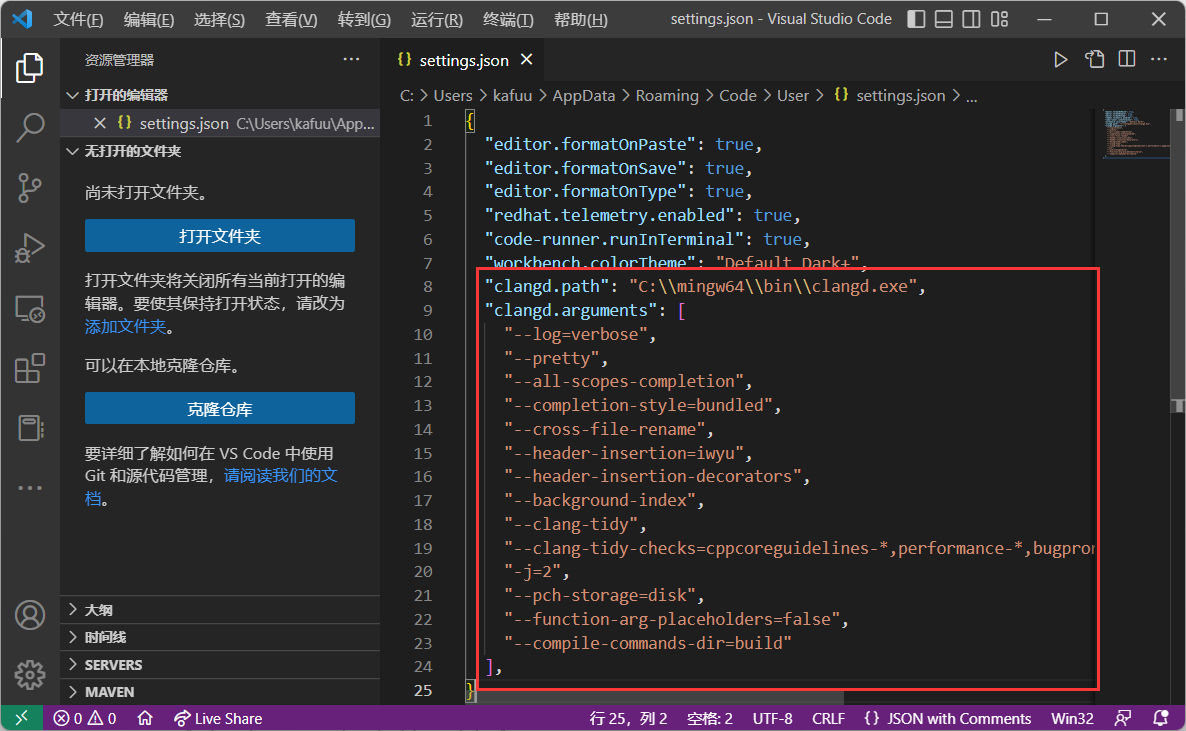Open the Extensions view
This screenshot has width=1186, height=731.
(x=30, y=368)
